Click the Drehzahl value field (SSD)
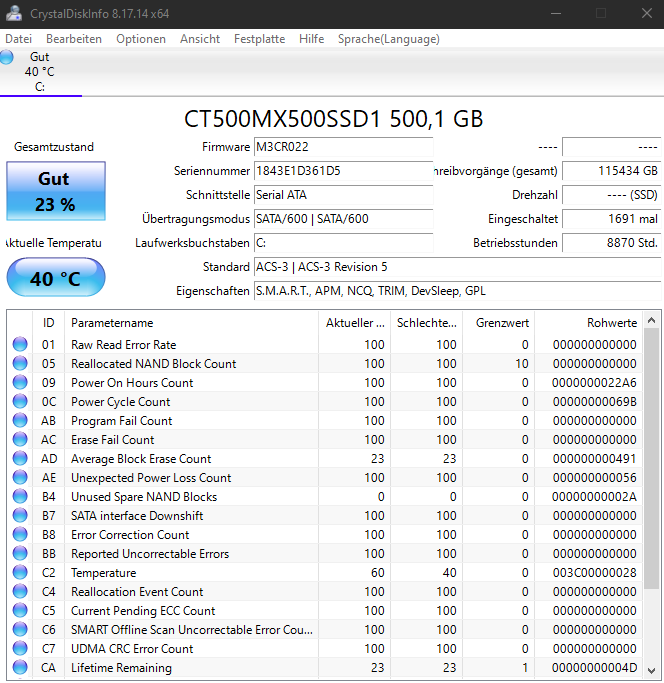664x683 pixels. click(x=612, y=195)
